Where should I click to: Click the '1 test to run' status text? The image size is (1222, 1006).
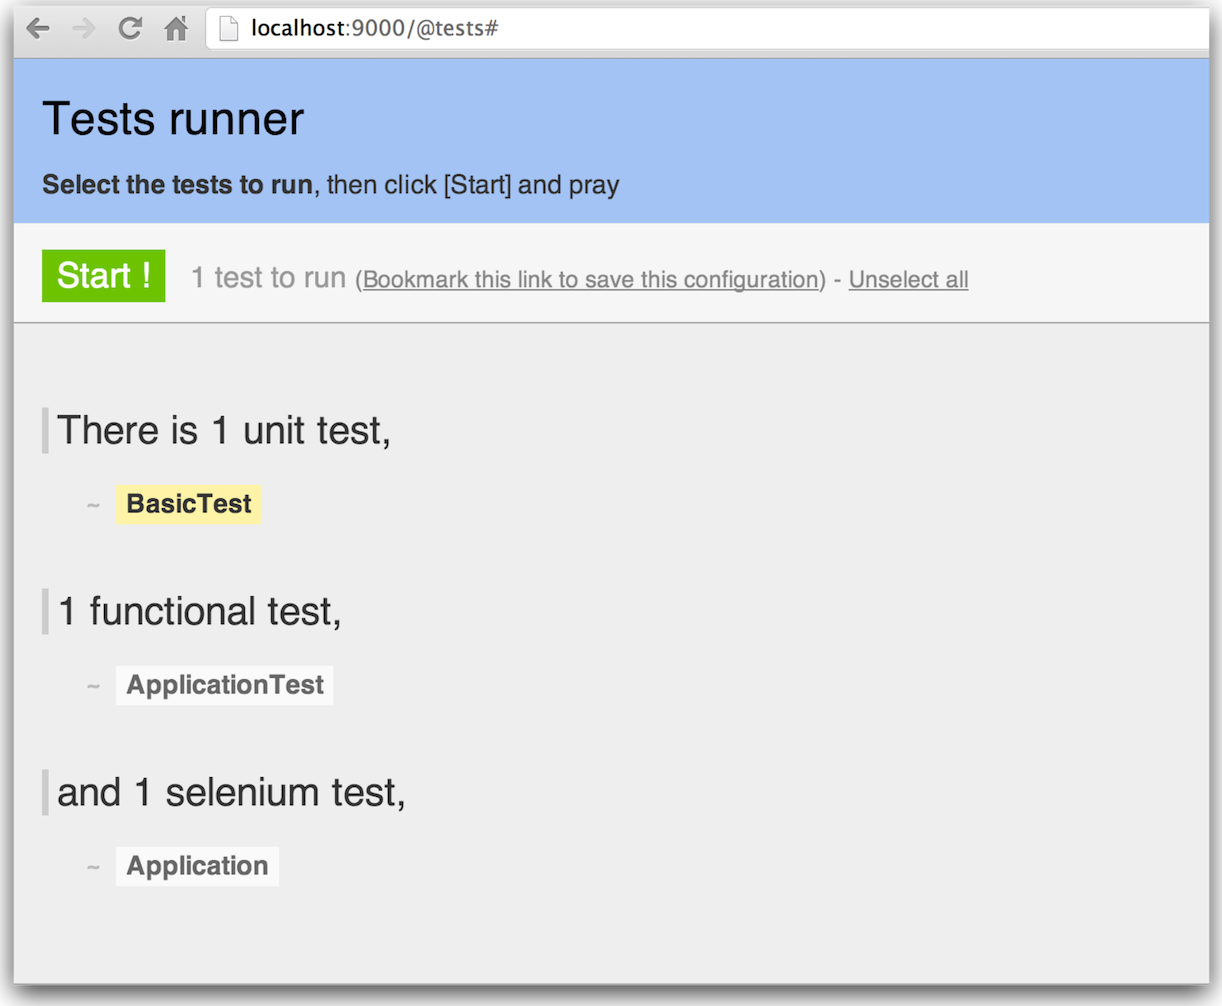point(268,278)
